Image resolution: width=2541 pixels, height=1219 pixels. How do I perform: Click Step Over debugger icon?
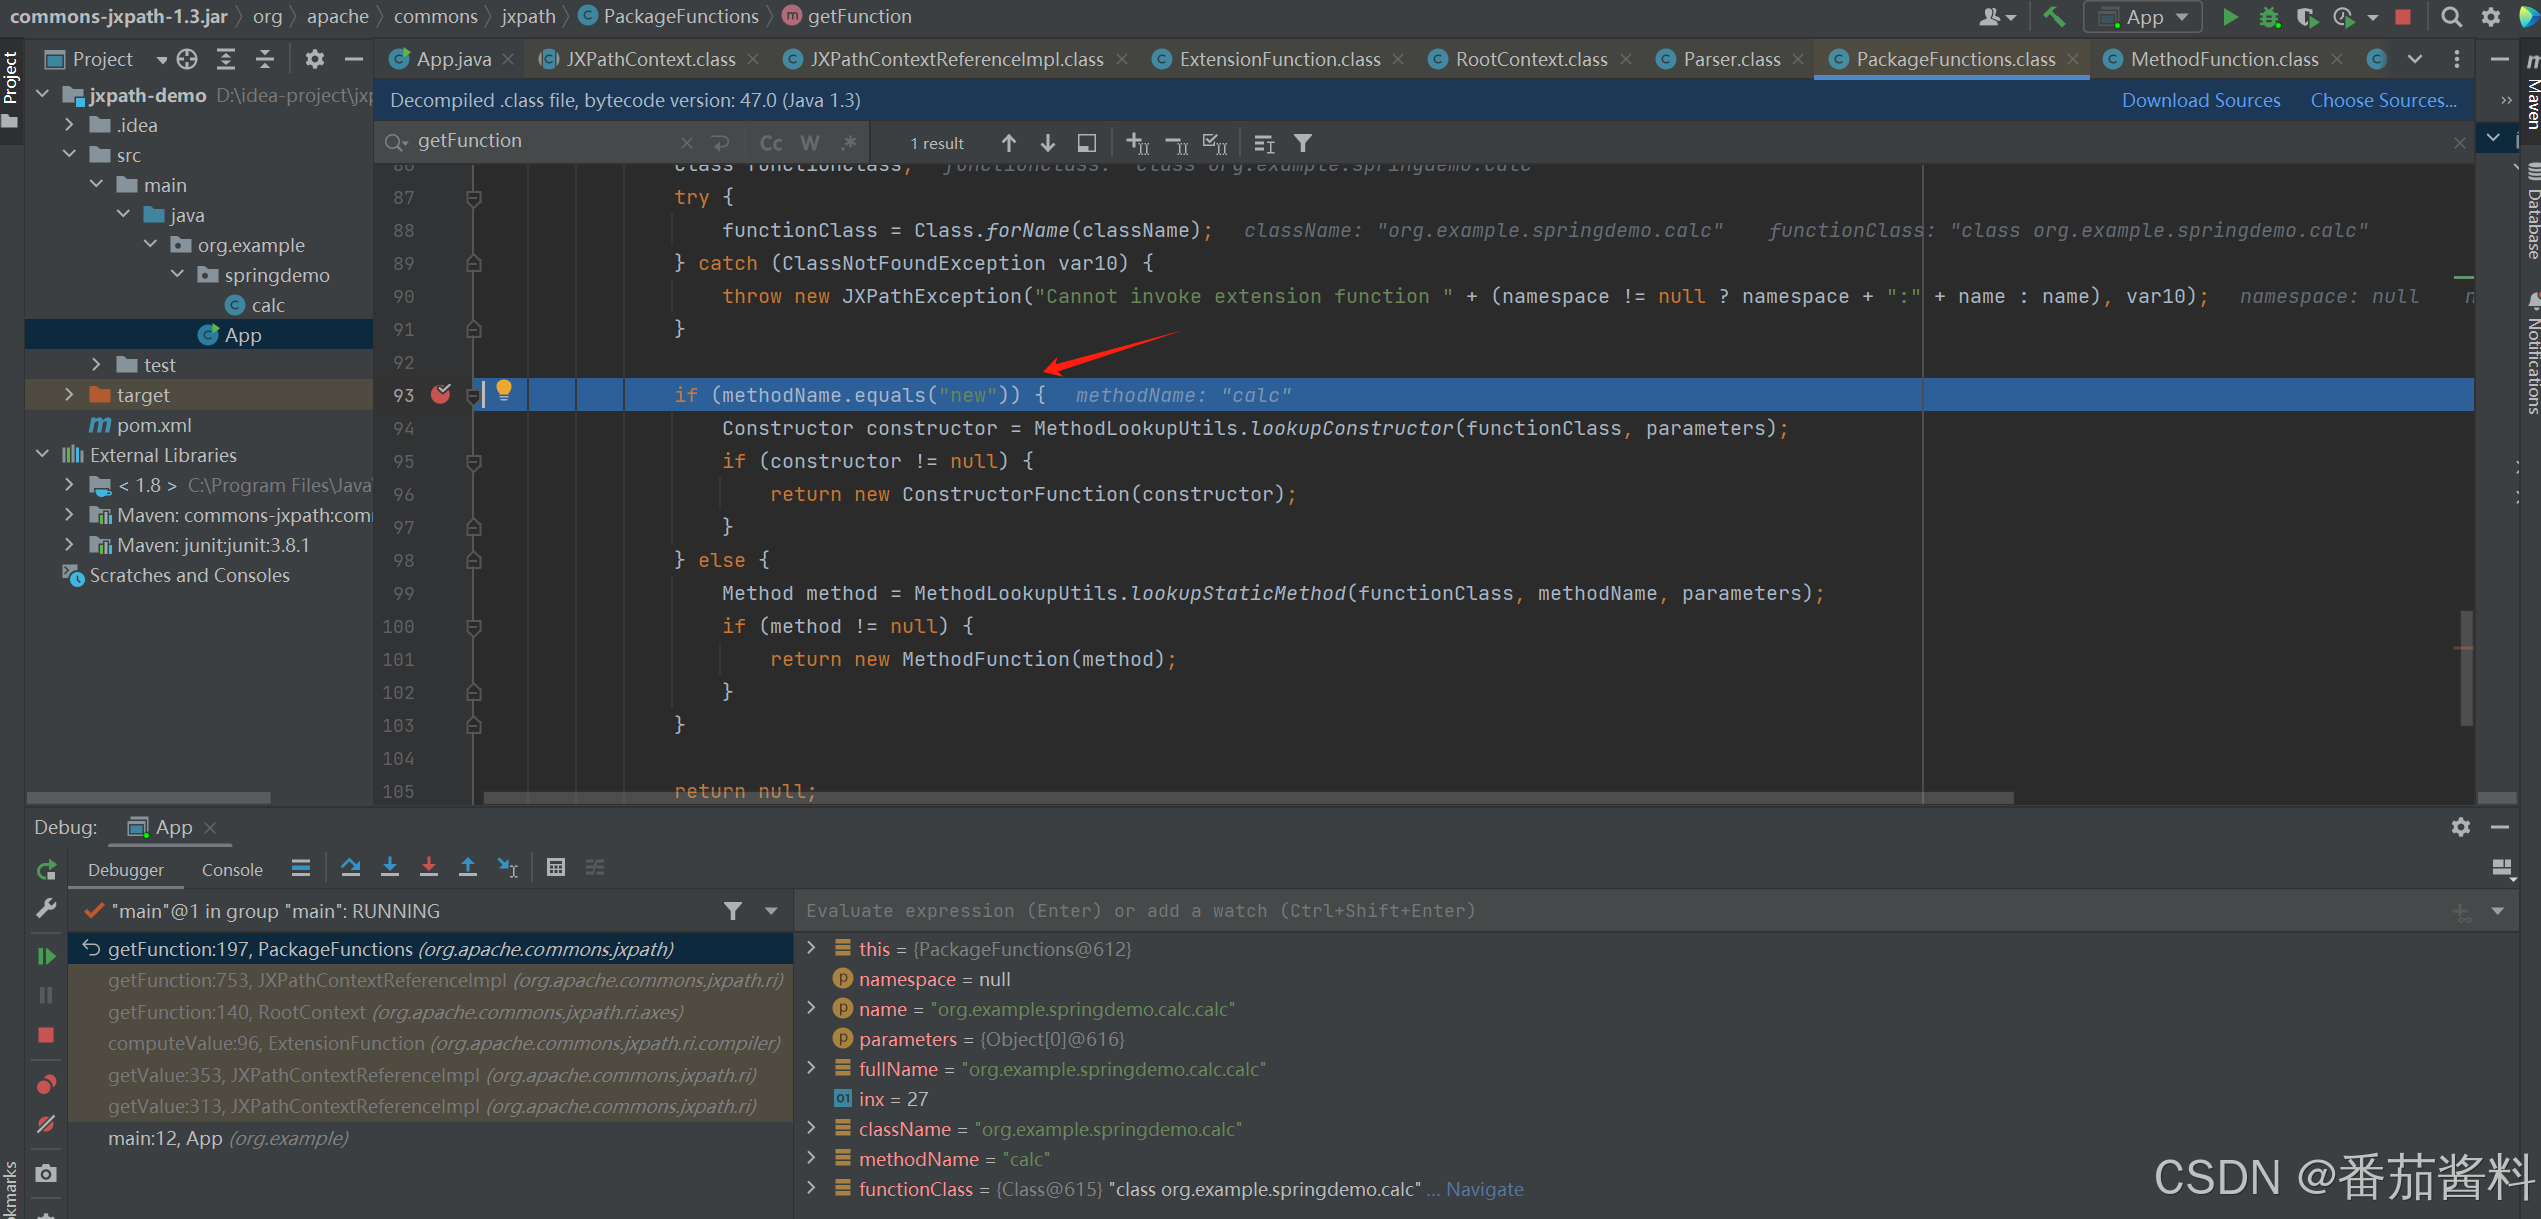point(350,867)
